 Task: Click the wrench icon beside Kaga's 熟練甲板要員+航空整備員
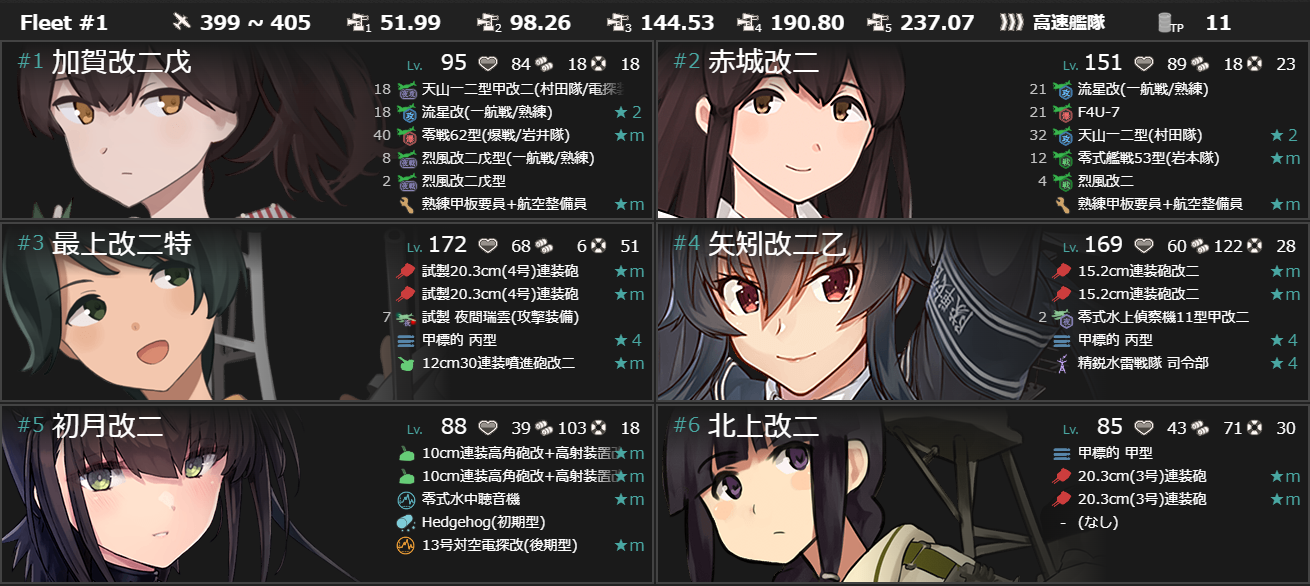tap(405, 204)
